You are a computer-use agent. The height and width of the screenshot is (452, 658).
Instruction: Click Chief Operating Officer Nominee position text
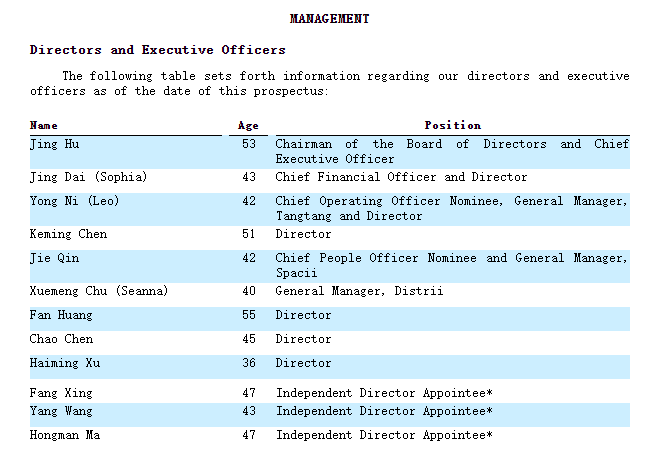452,209
